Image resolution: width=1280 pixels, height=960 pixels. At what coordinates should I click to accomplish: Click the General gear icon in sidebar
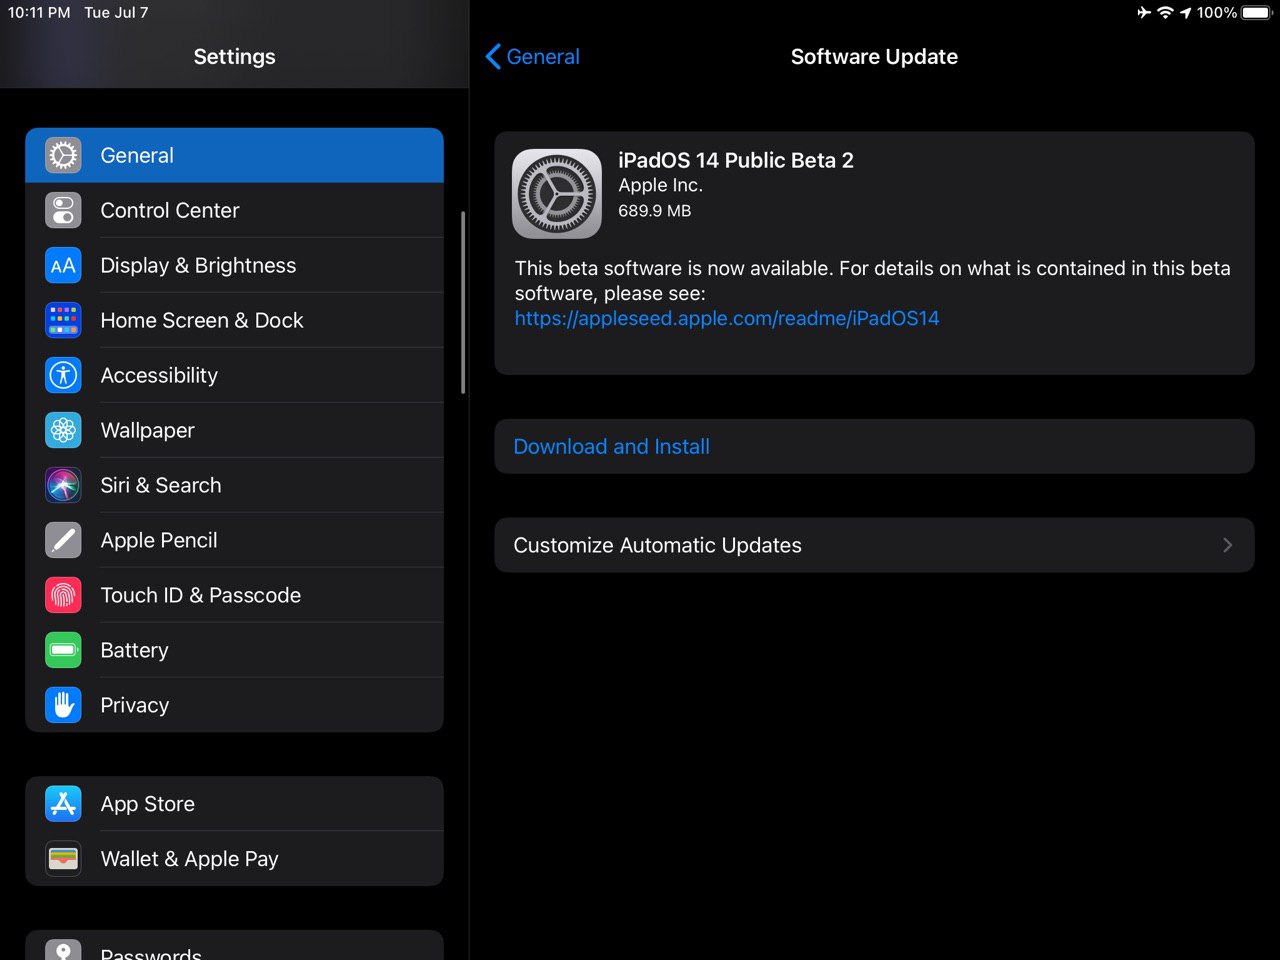[x=63, y=155]
